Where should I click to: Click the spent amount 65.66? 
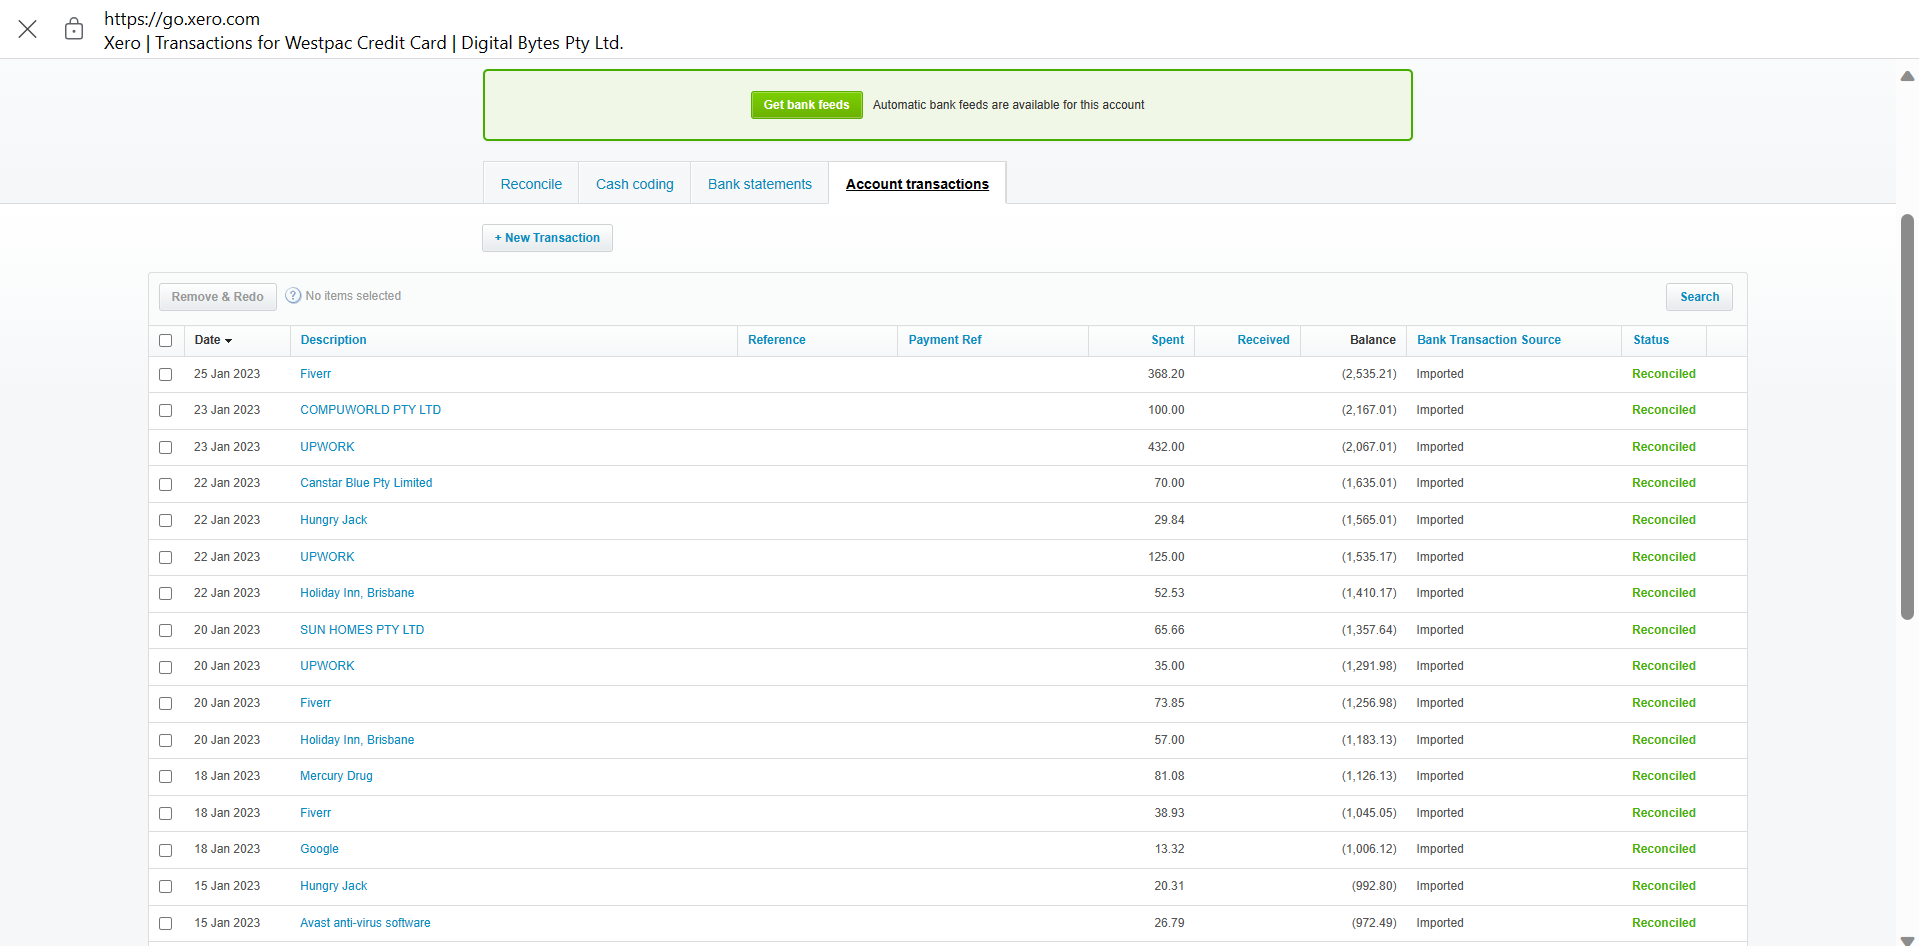click(x=1169, y=630)
